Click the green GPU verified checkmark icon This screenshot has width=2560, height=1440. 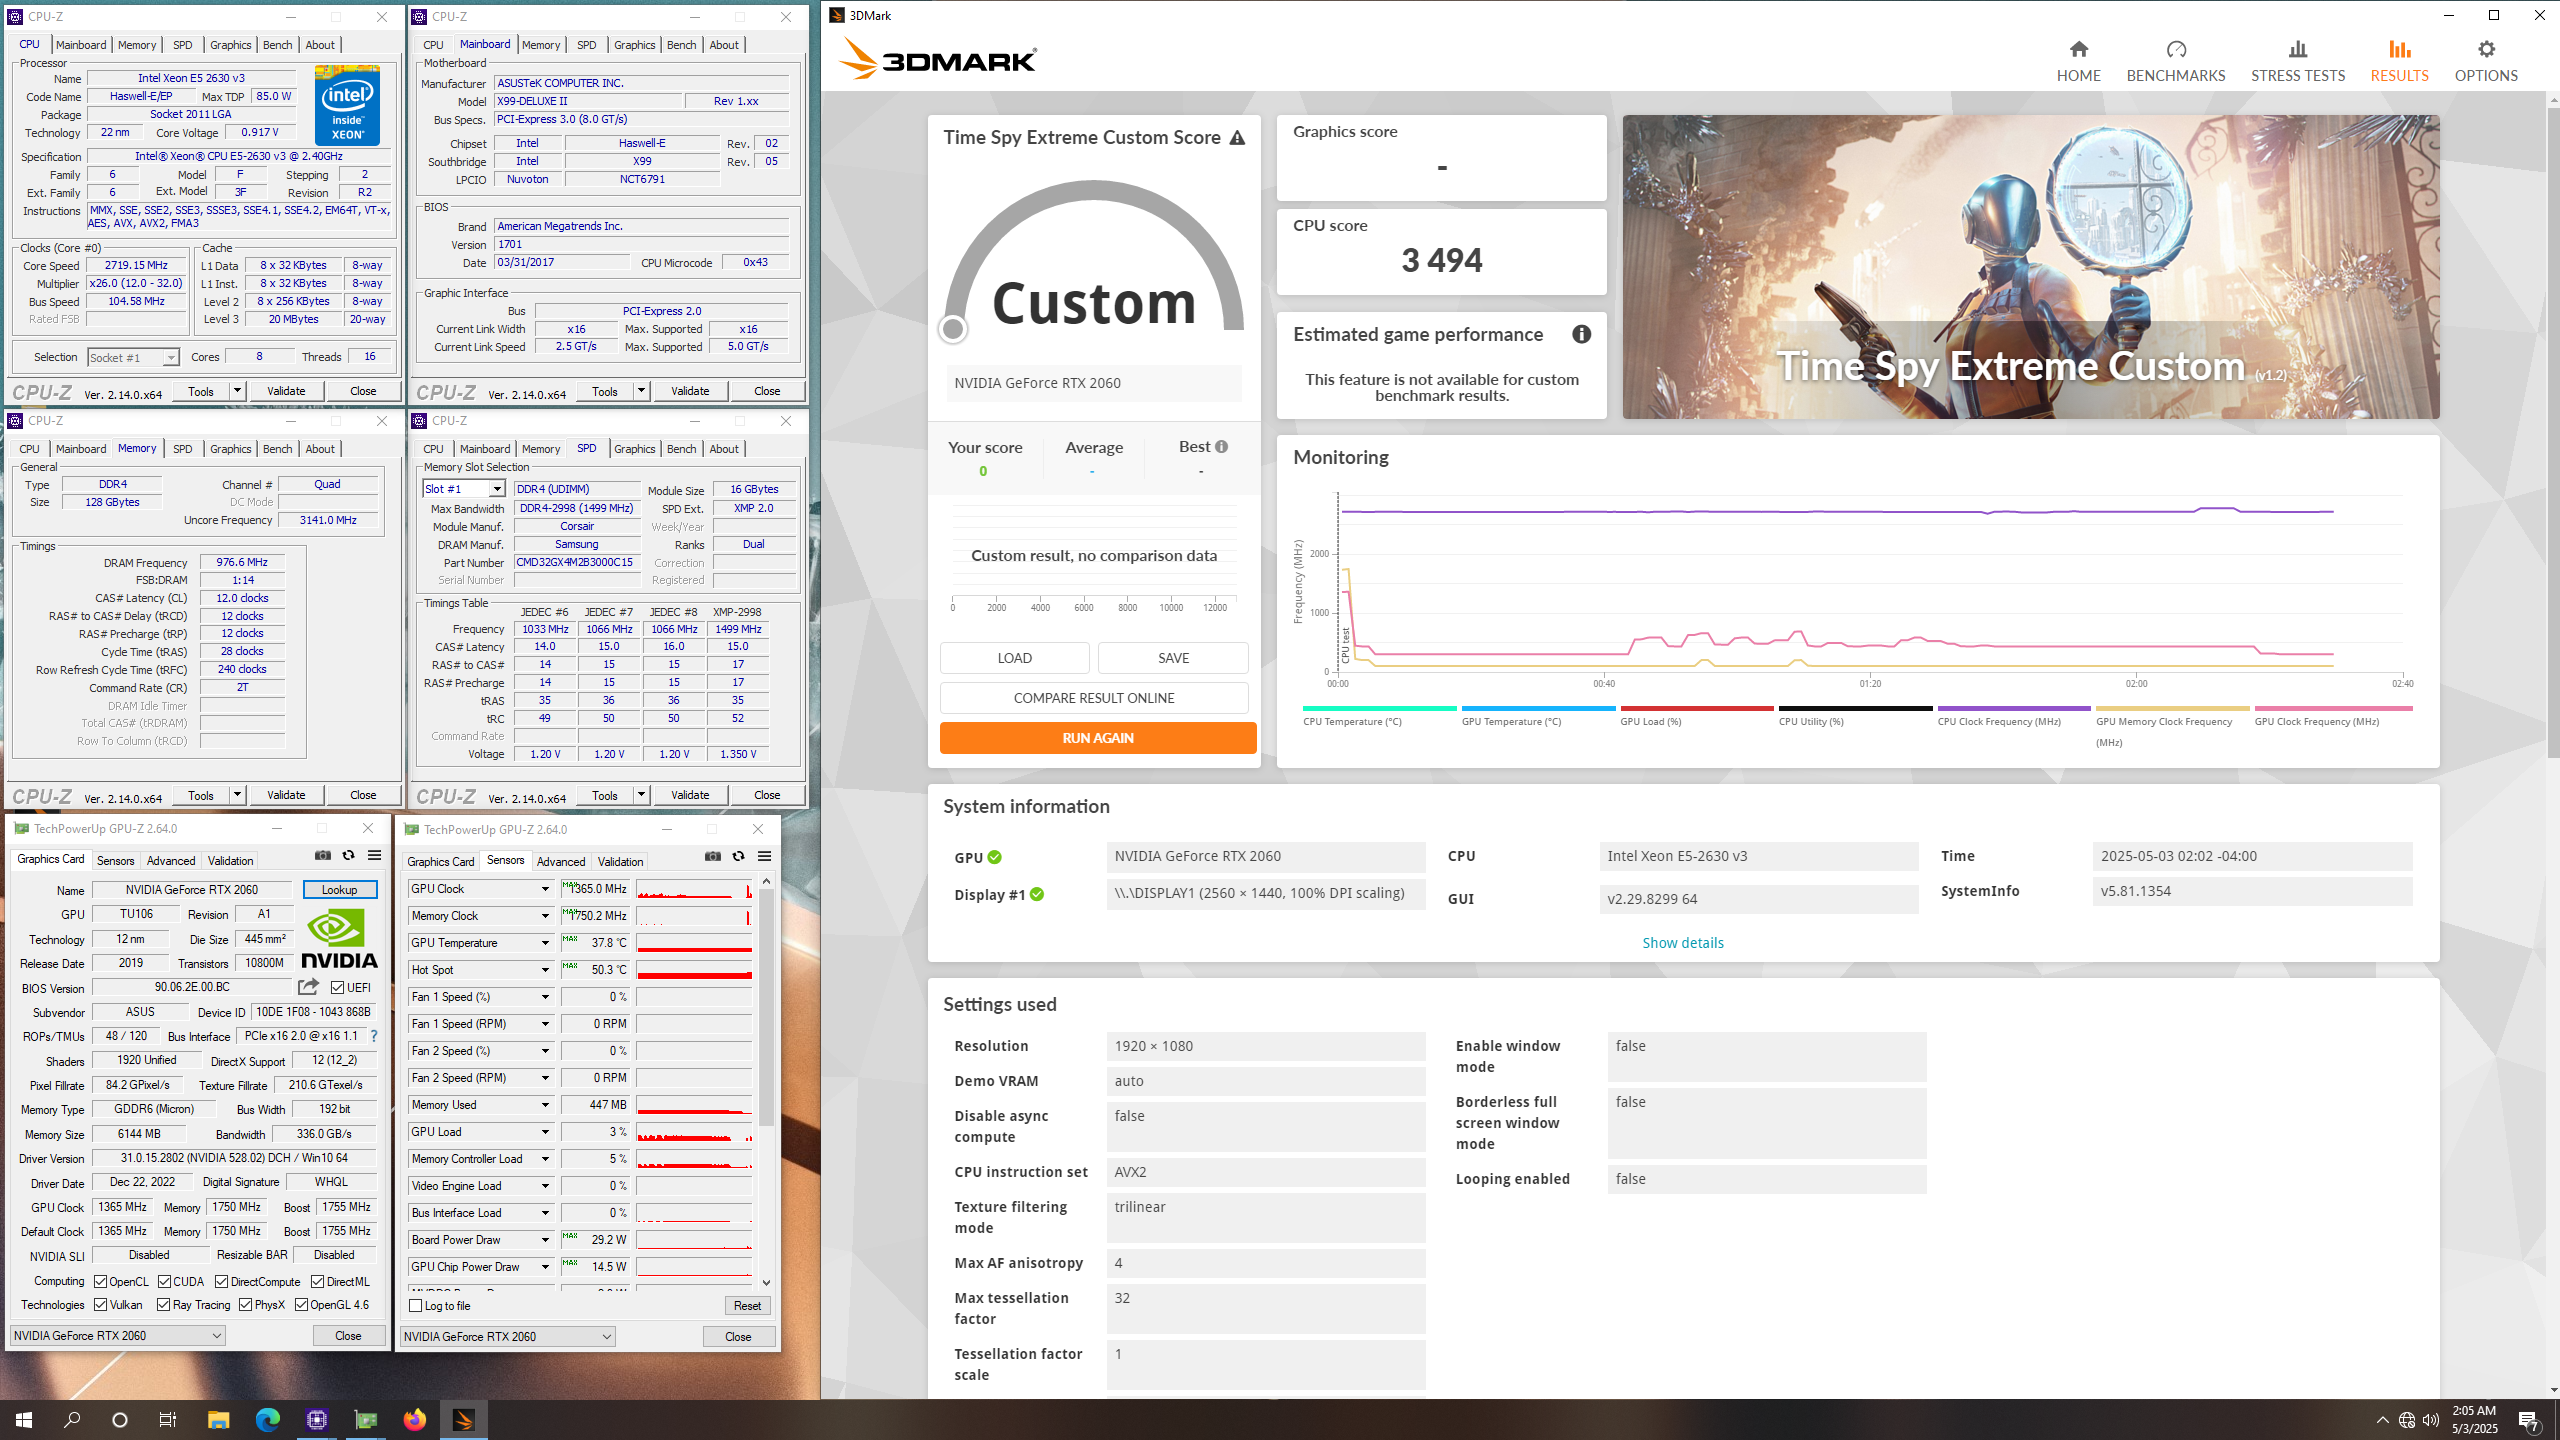coord(994,857)
